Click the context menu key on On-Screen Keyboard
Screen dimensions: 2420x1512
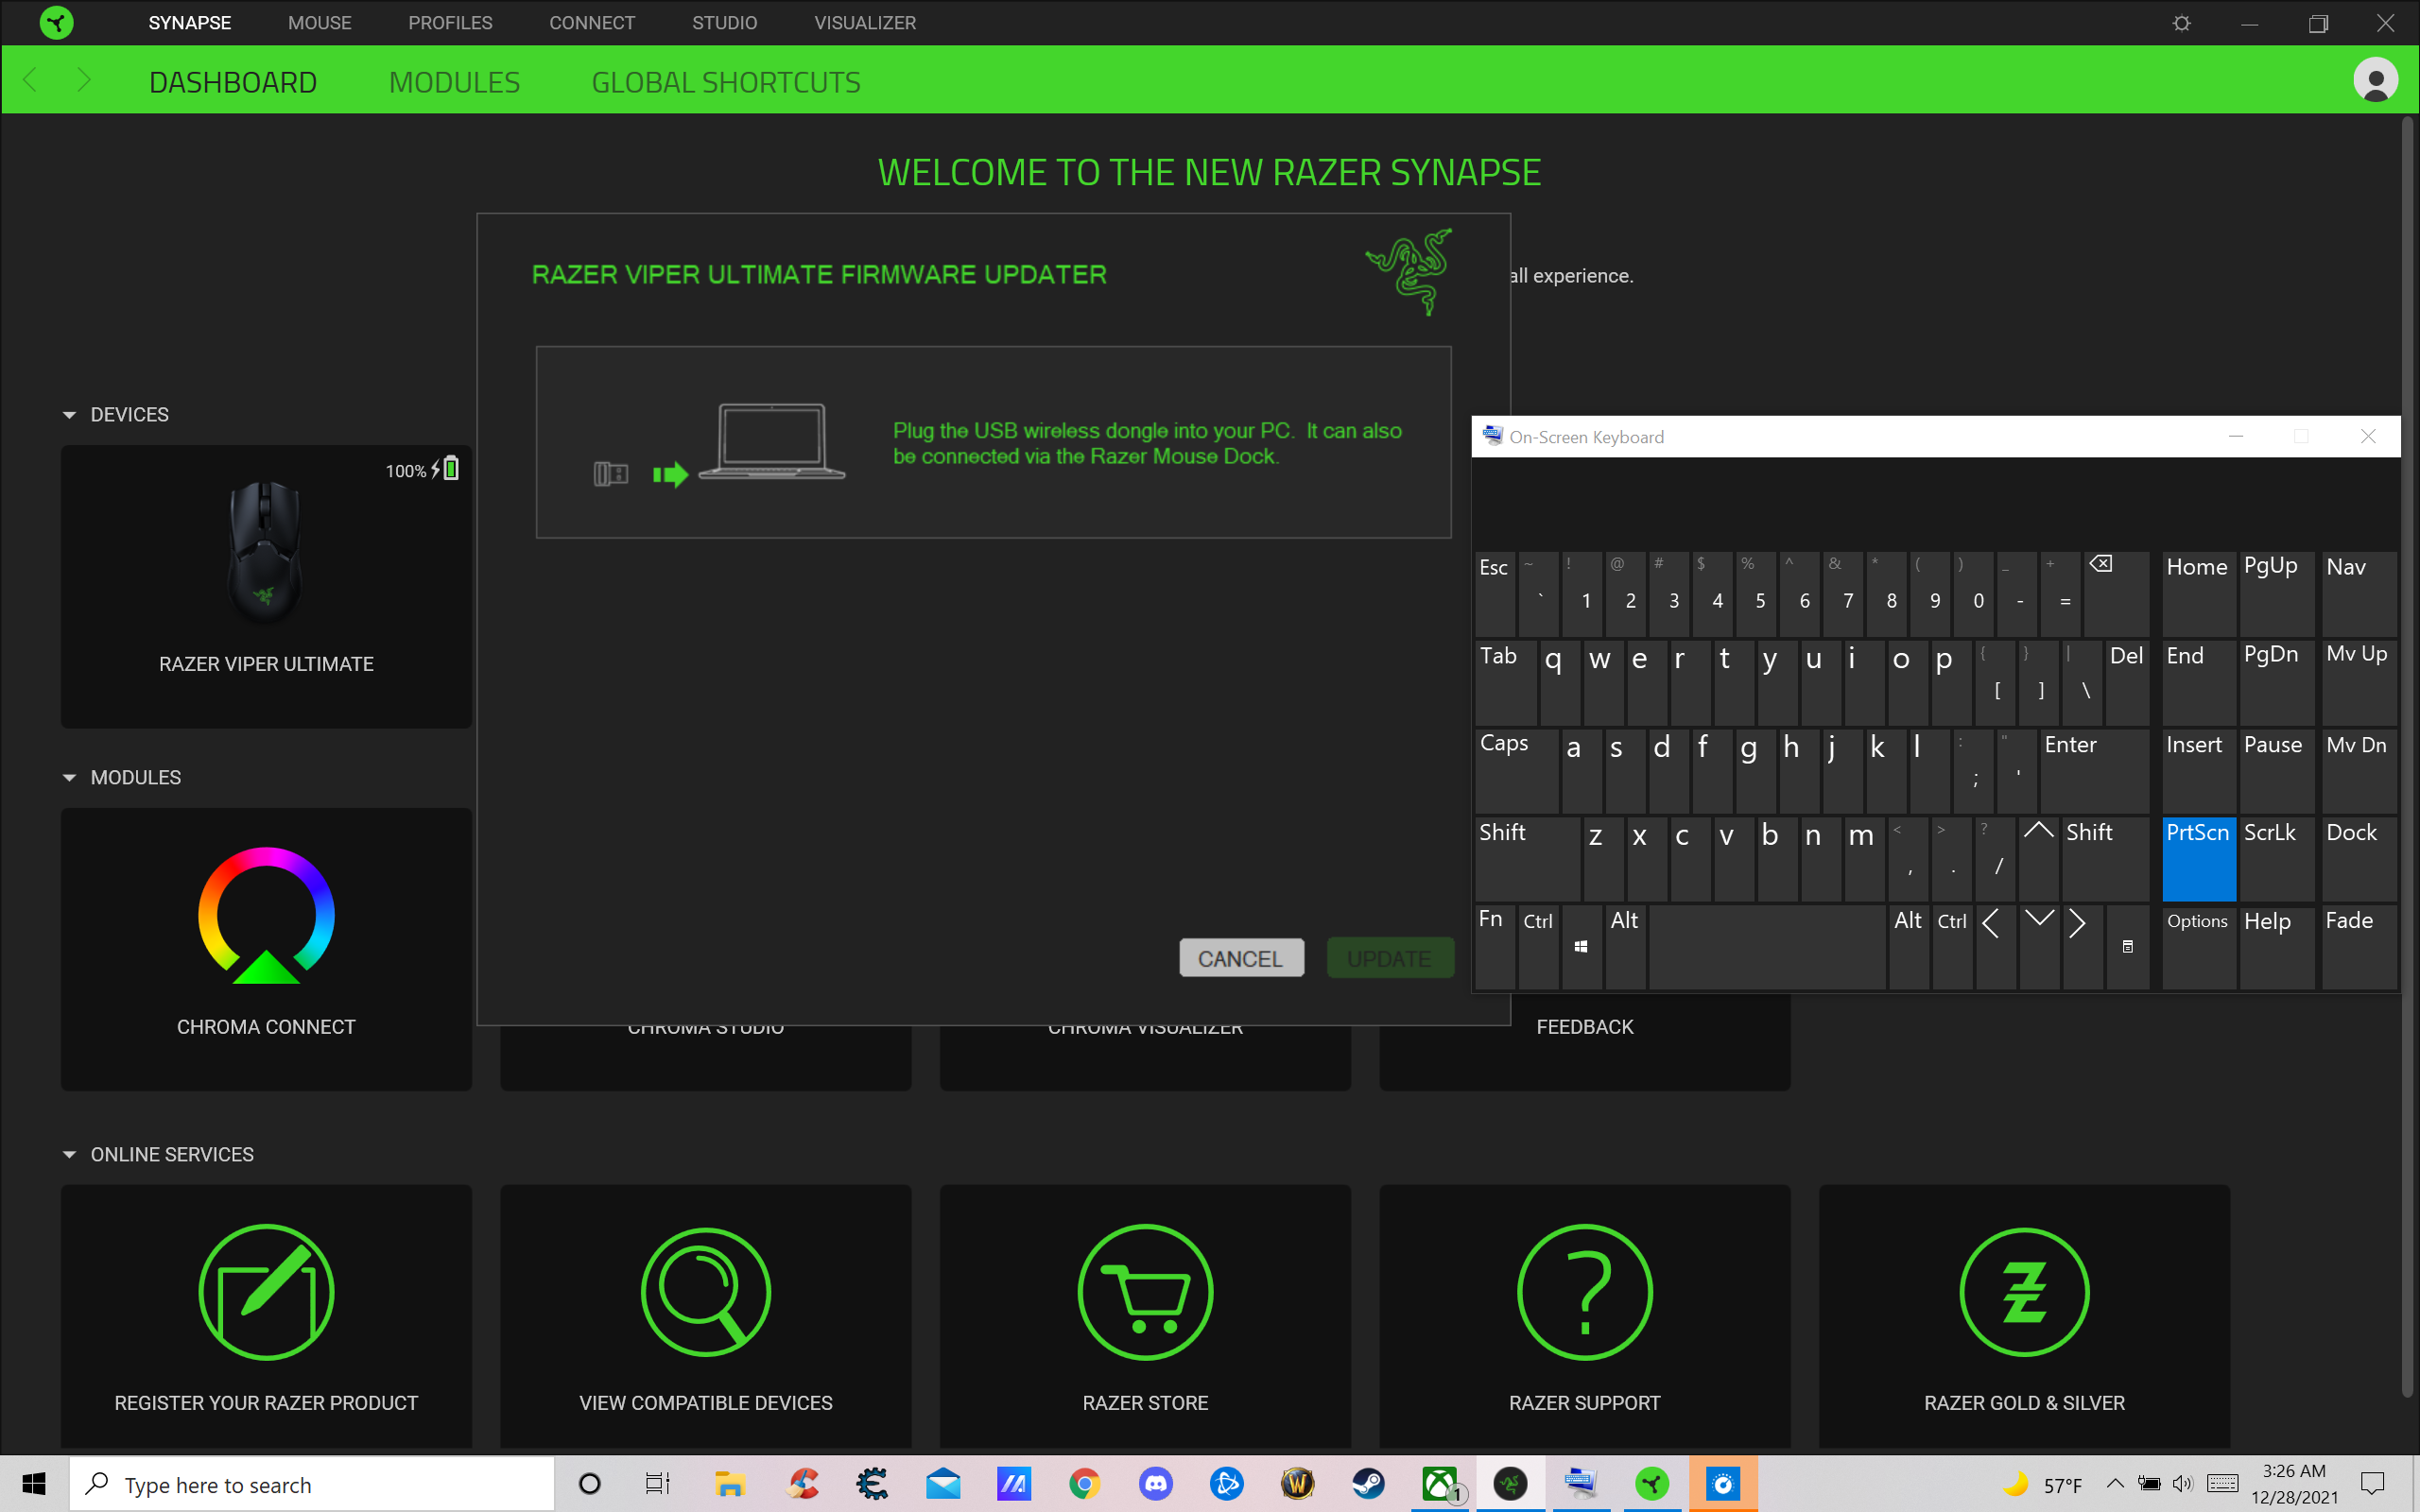(2127, 947)
